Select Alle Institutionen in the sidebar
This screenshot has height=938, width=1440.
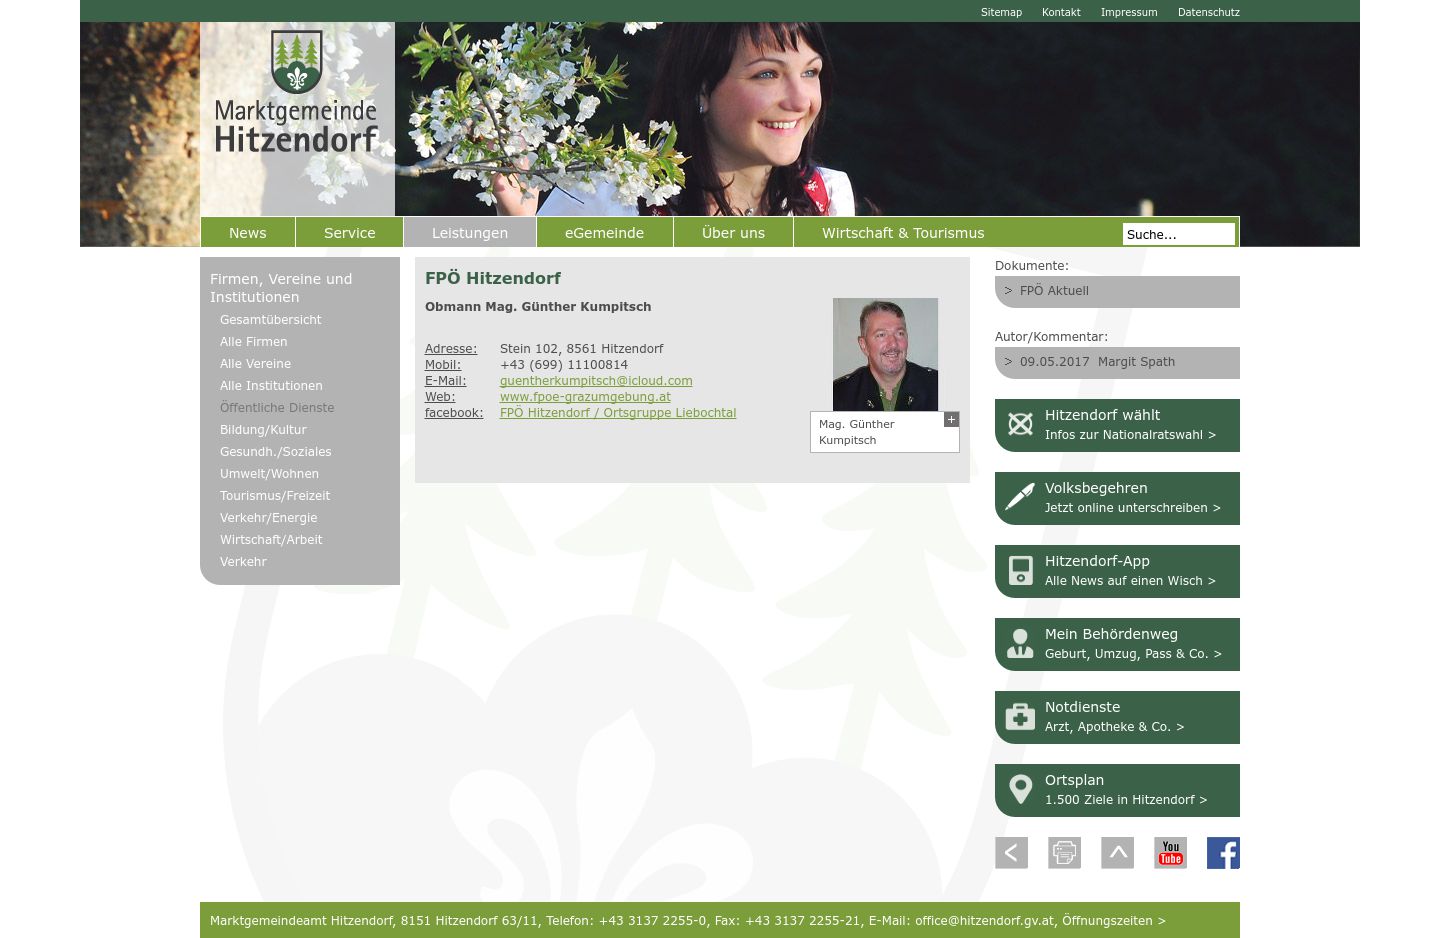pyautogui.click(x=271, y=386)
